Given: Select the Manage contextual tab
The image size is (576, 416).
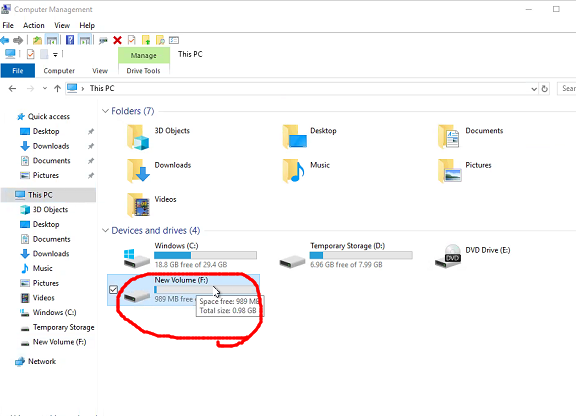Looking at the screenshot, I should pos(144,55).
